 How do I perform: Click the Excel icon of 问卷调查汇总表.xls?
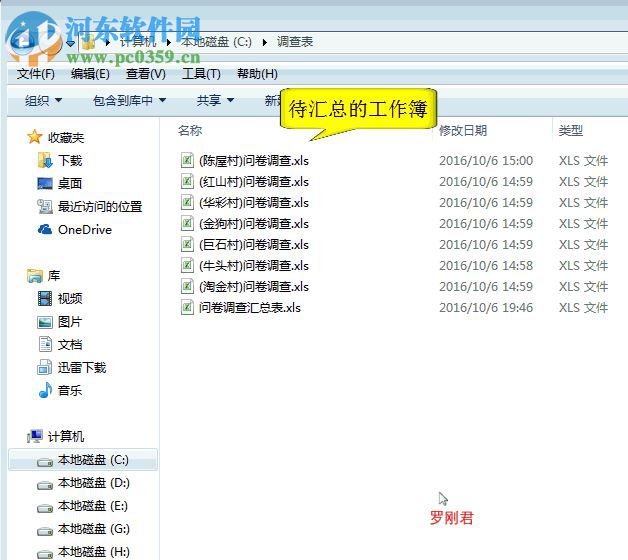(187, 308)
